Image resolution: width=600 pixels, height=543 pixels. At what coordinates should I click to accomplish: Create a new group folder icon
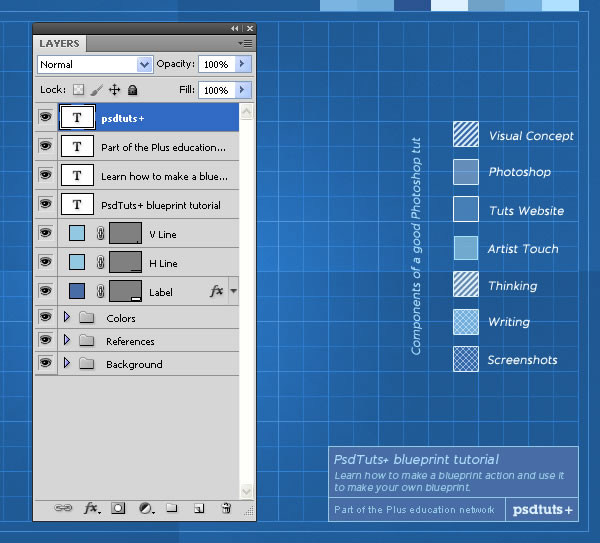(171, 508)
